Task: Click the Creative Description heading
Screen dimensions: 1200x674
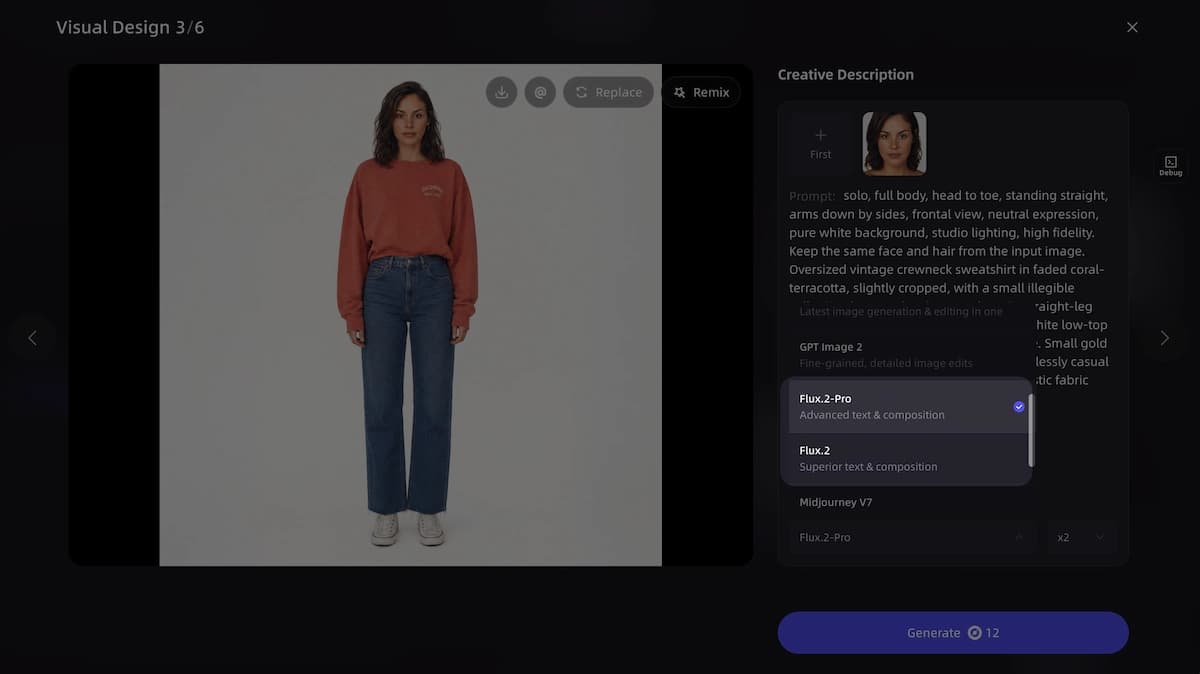Action: click(x=845, y=74)
